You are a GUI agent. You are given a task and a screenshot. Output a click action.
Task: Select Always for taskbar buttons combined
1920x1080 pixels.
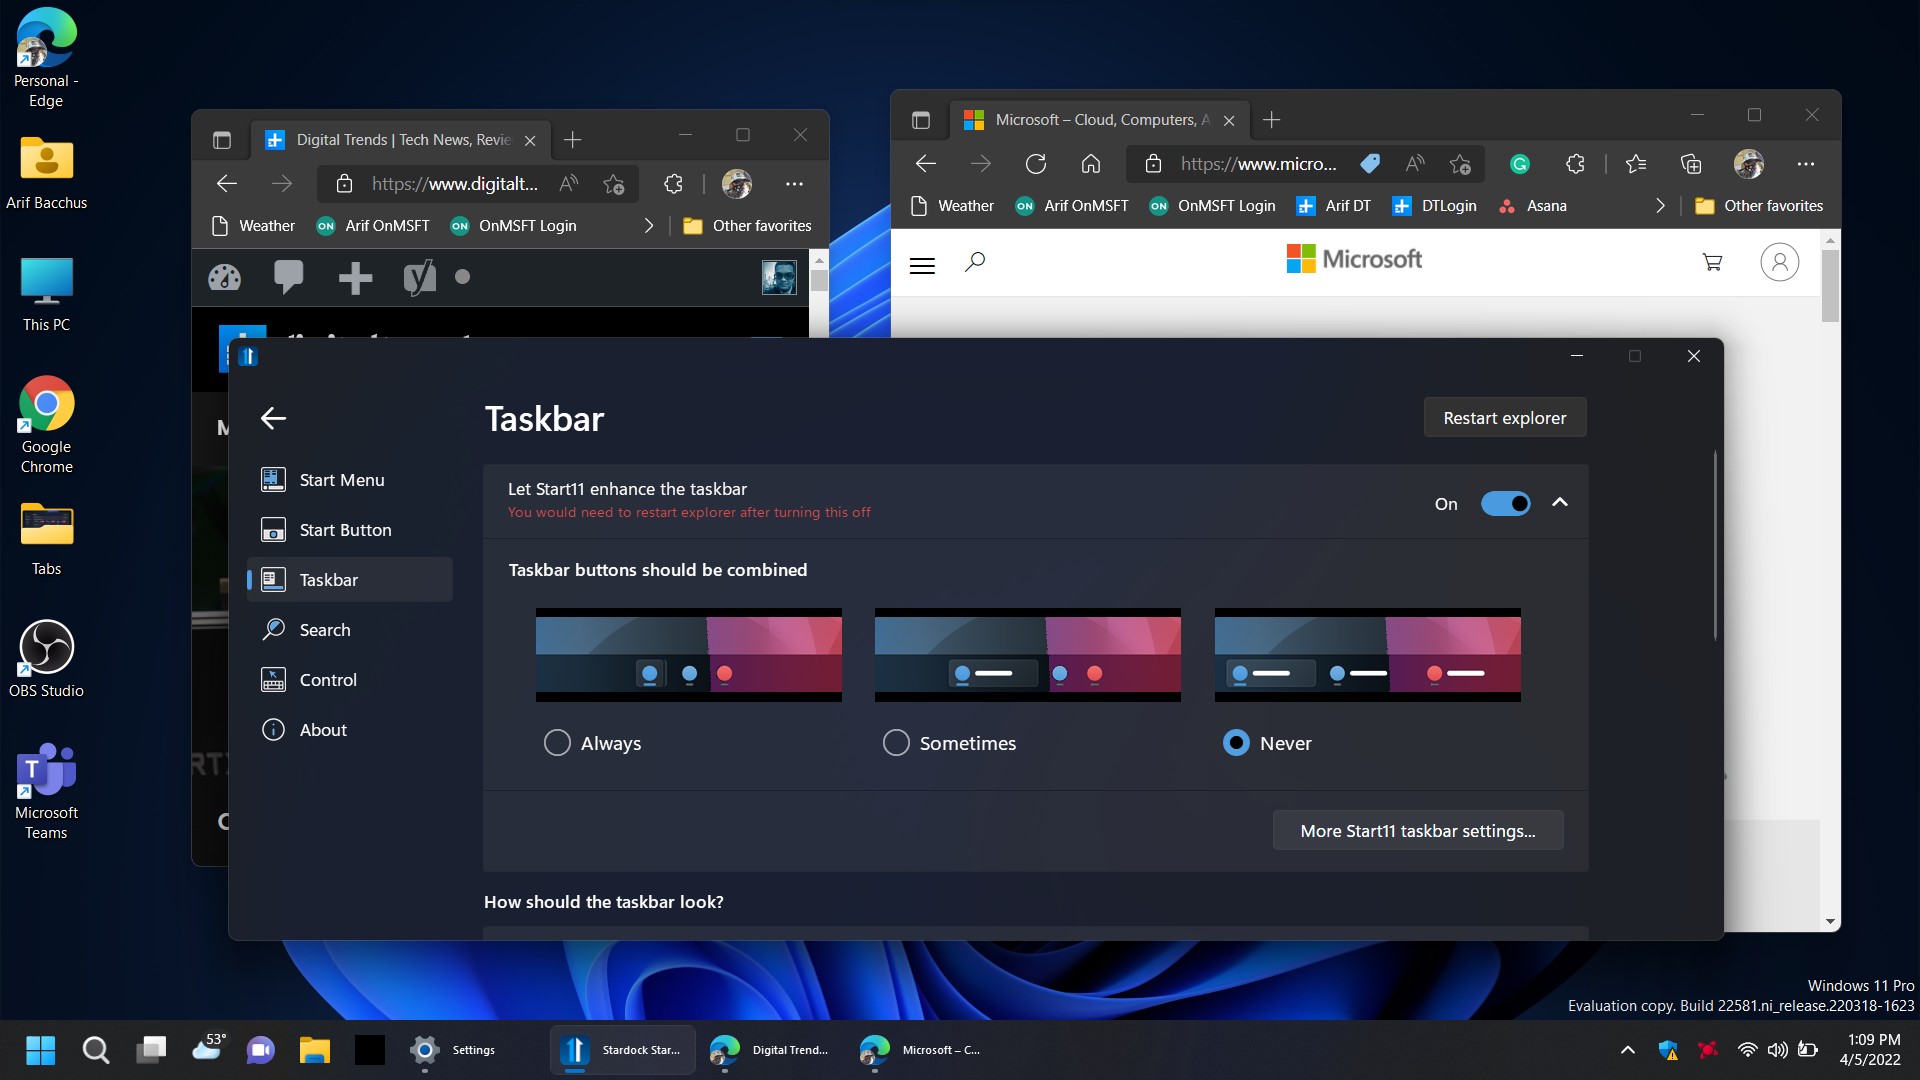point(558,741)
